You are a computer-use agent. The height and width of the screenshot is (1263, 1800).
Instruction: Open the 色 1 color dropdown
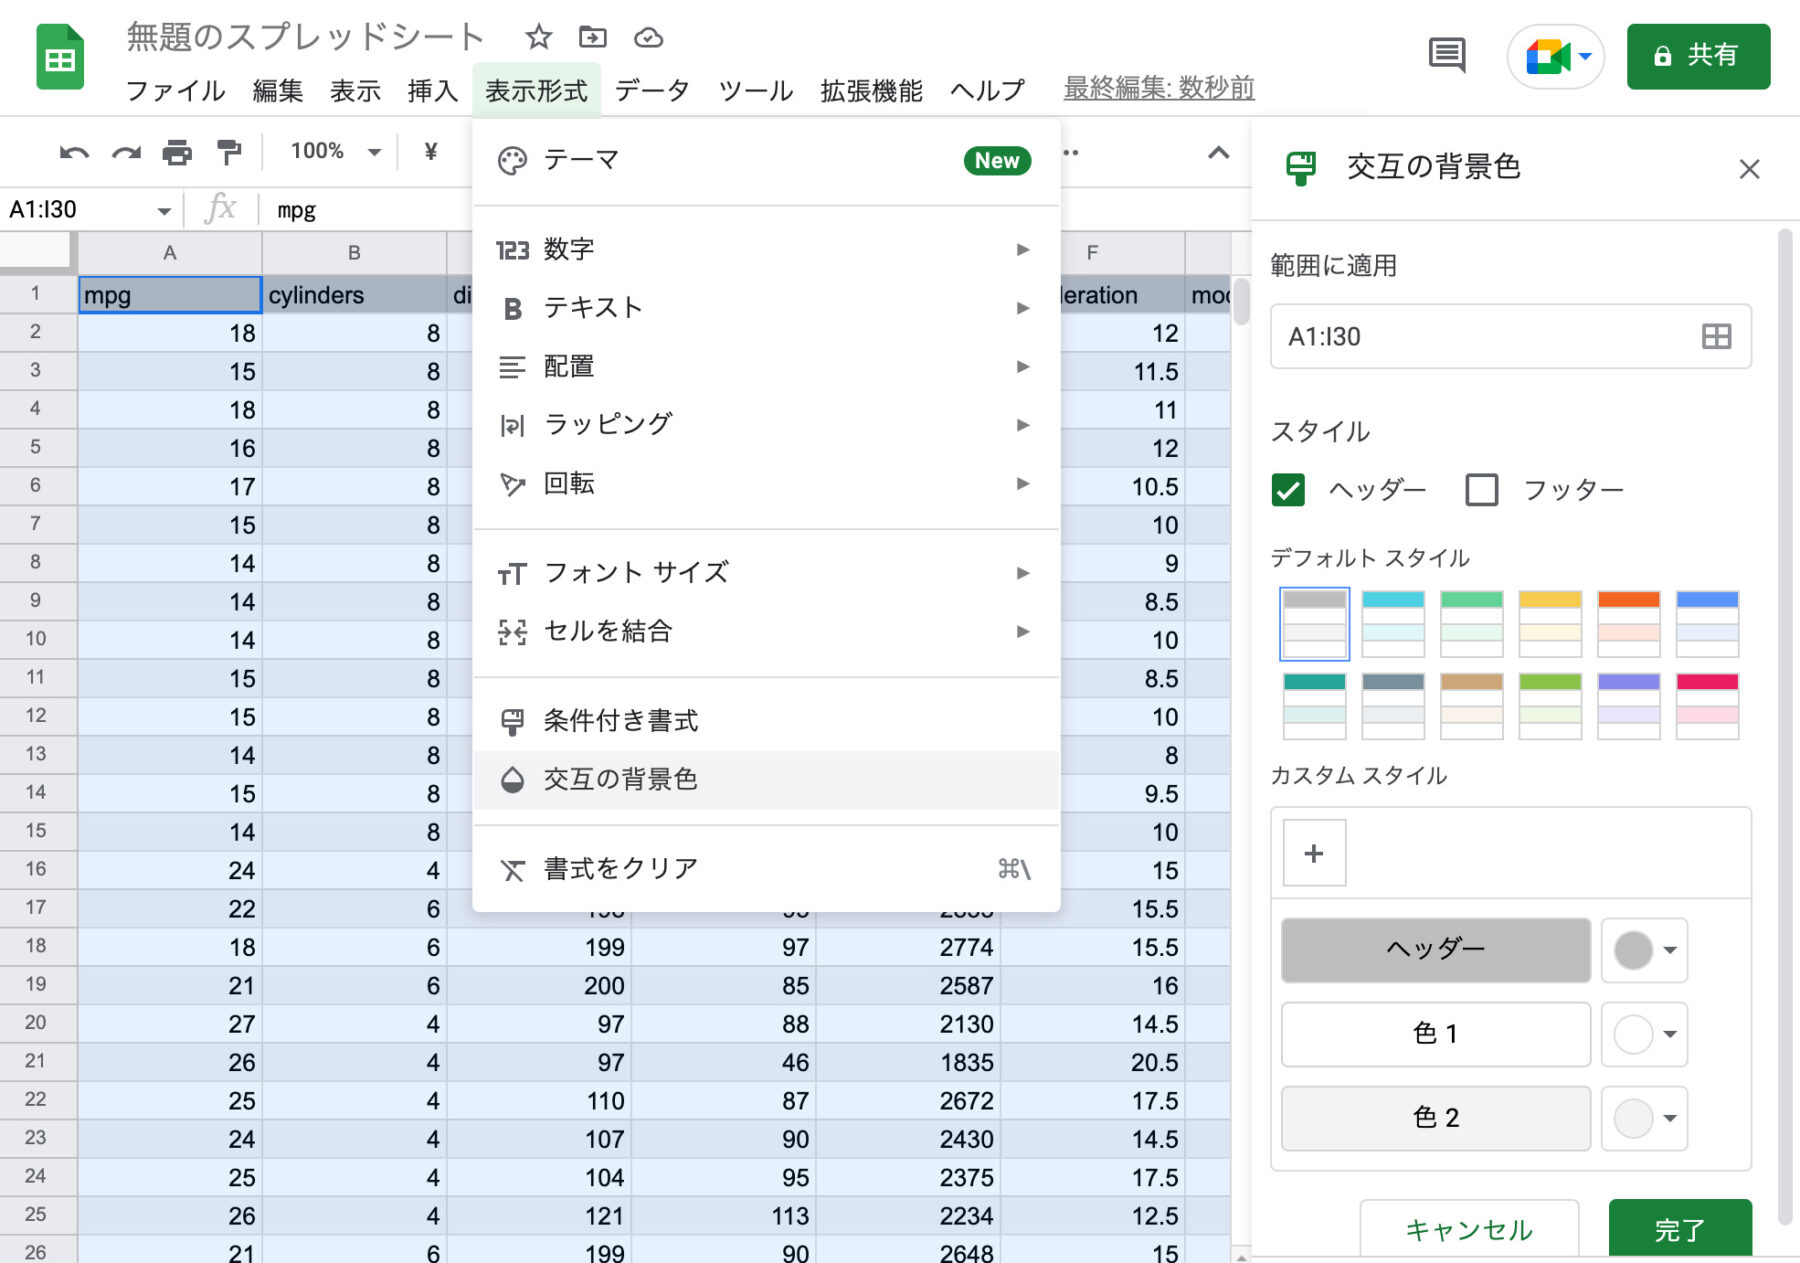[1645, 1034]
